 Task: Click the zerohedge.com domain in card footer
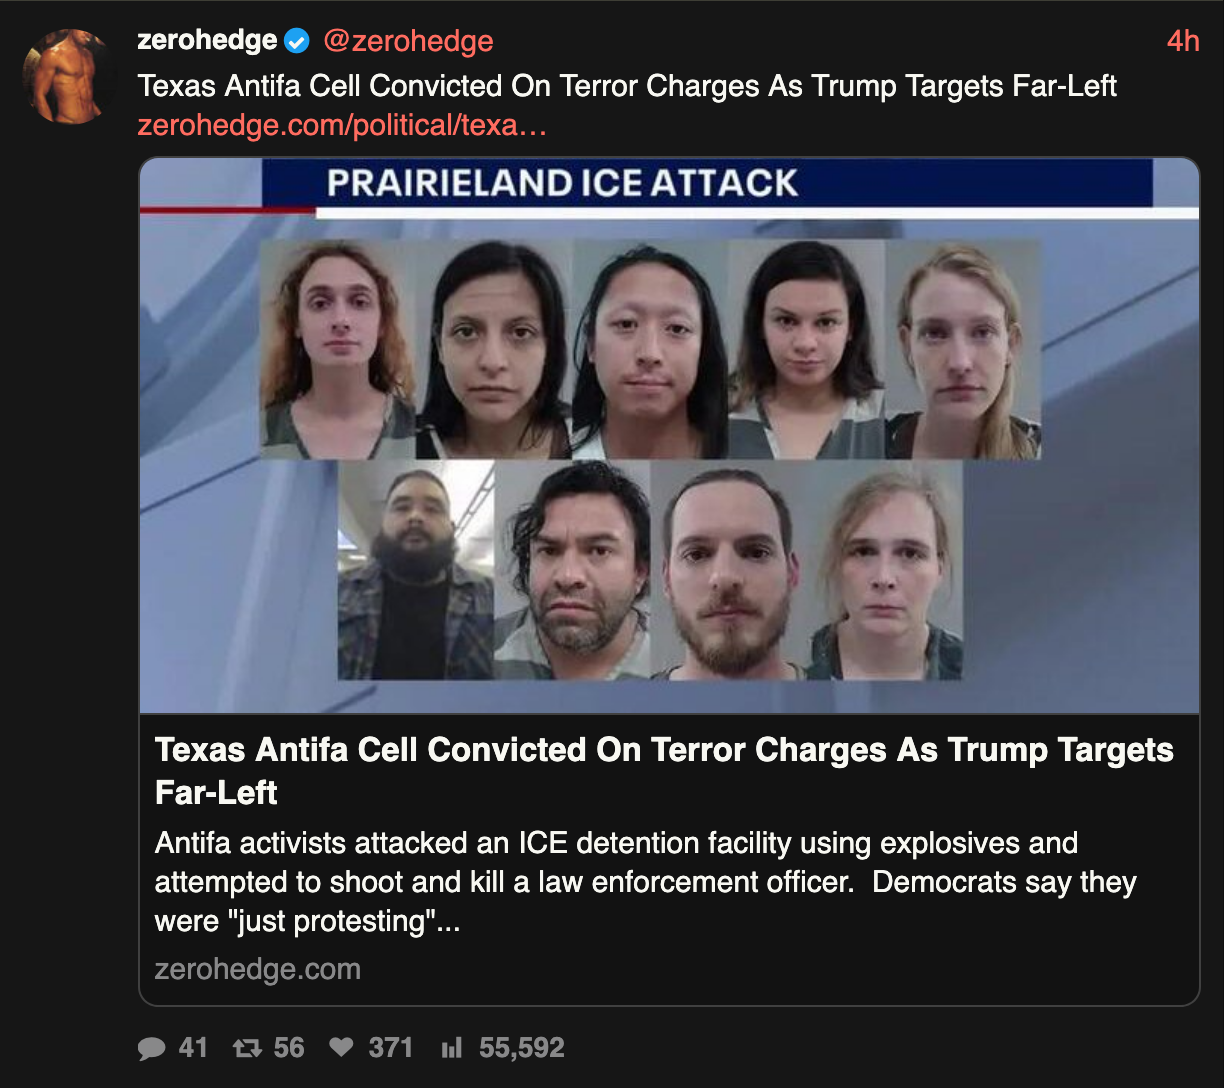tap(258, 969)
